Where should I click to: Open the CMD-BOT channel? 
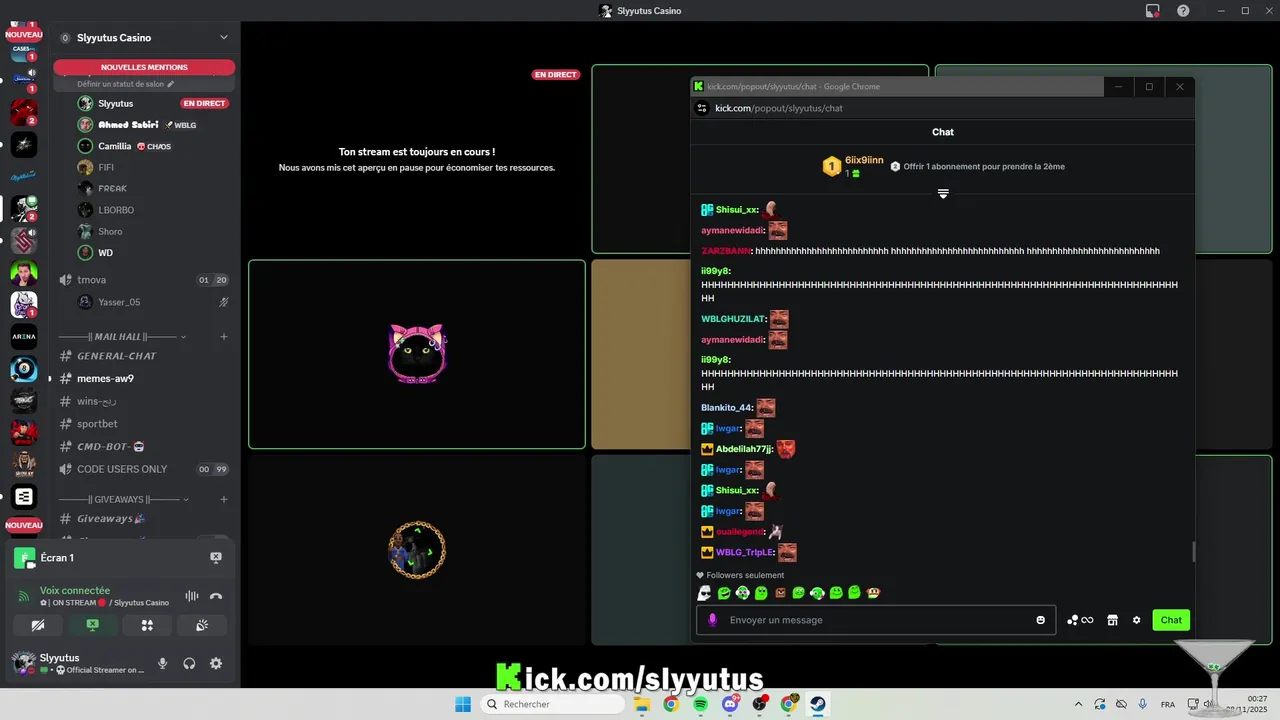144,447
